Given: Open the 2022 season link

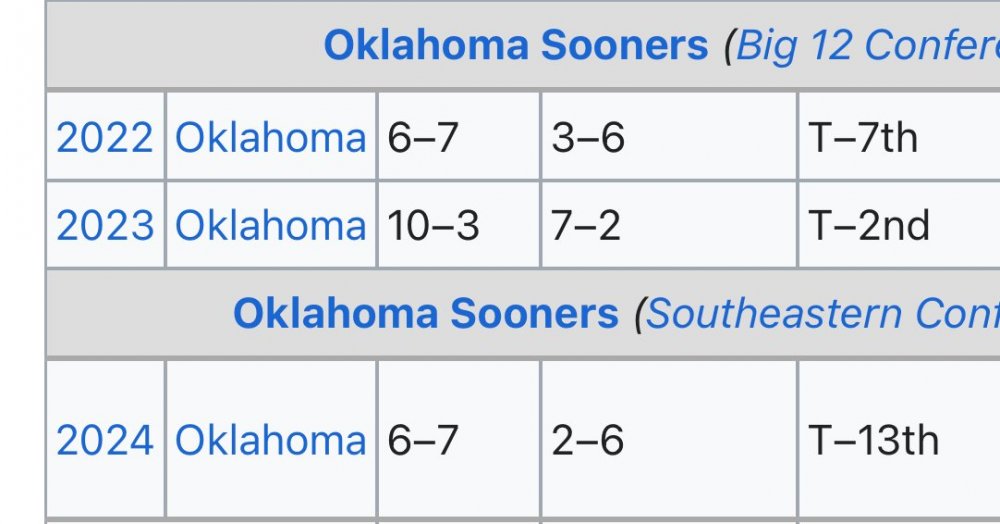Looking at the screenshot, I should (x=105, y=137).
